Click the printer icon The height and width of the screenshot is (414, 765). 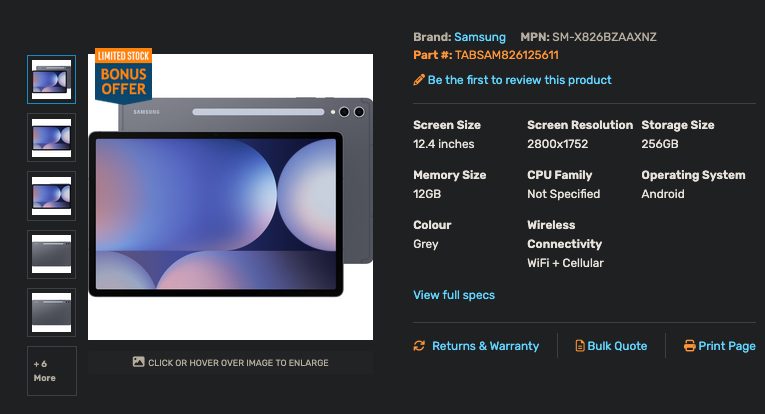pyautogui.click(x=689, y=346)
